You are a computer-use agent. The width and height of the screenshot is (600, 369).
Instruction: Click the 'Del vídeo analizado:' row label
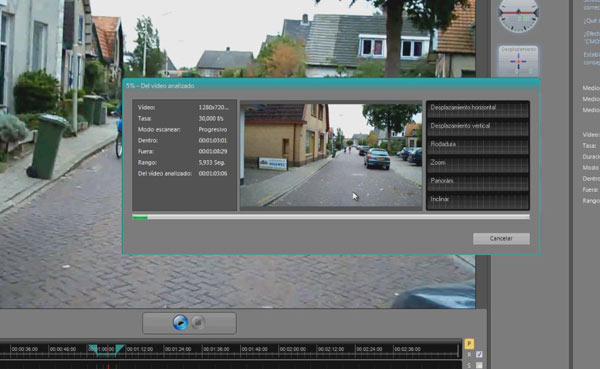(165, 174)
